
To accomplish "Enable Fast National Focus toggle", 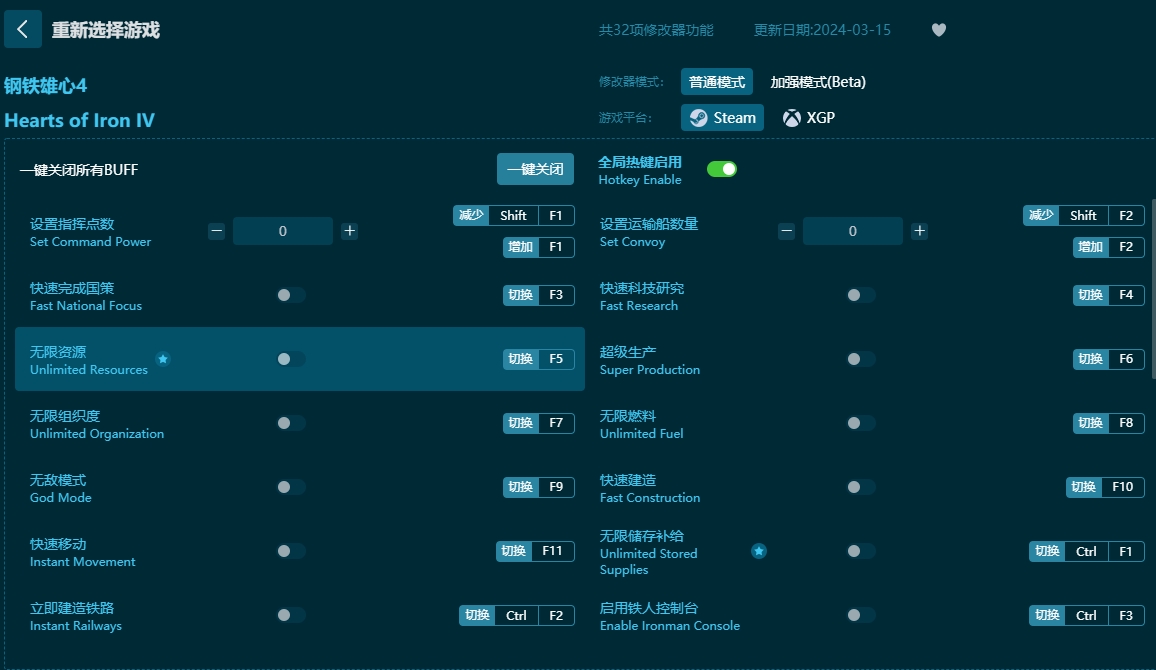I will pyautogui.click(x=290, y=295).
